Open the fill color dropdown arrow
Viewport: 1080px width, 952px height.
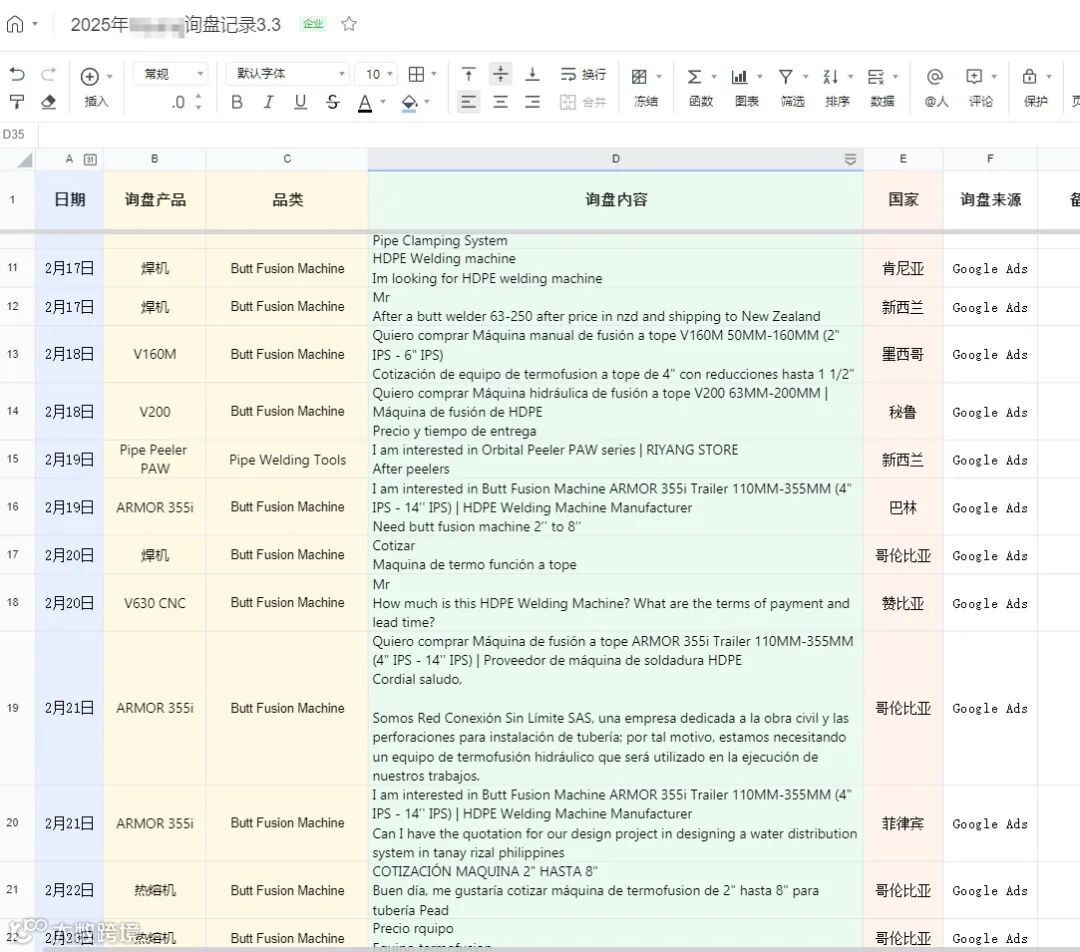[x=427, y=102]
